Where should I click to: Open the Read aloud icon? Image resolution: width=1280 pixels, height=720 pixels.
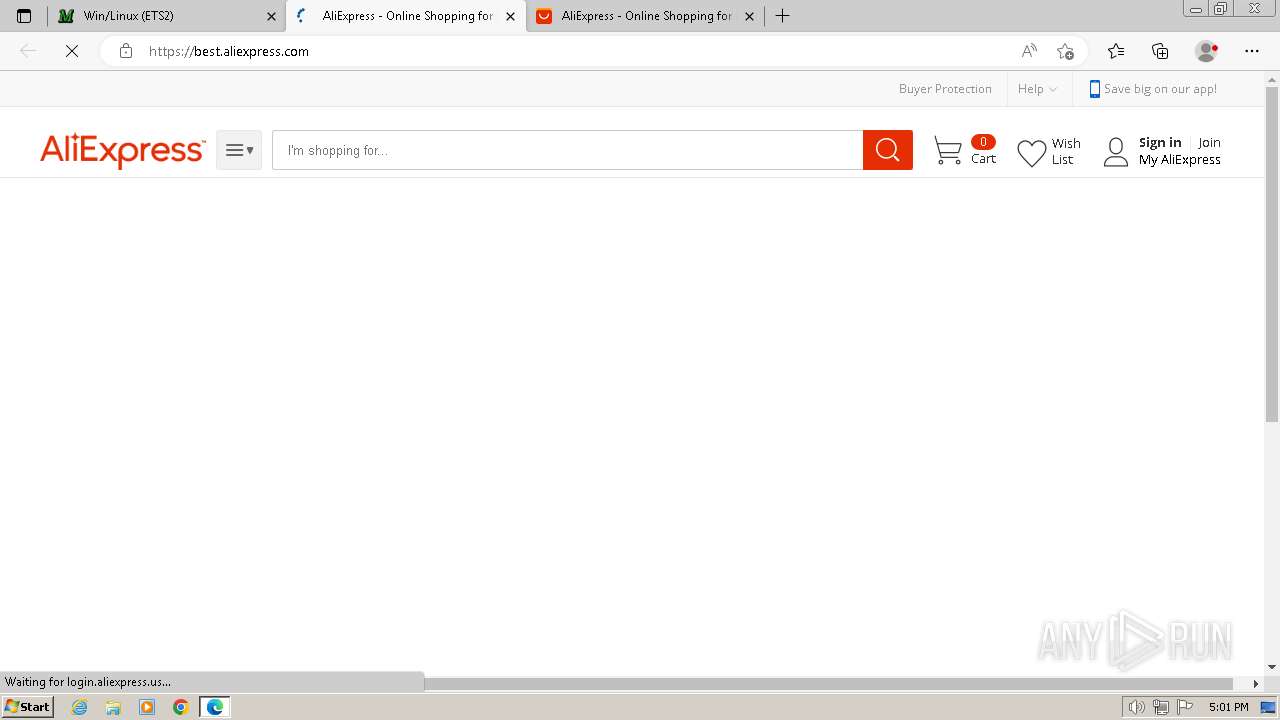(x=1029, y=51)
